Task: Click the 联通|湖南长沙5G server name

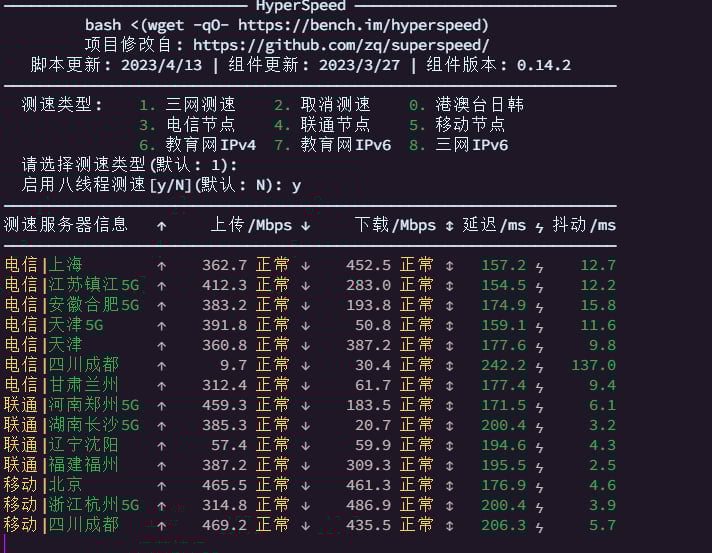Action: click(x=72, y=425)
